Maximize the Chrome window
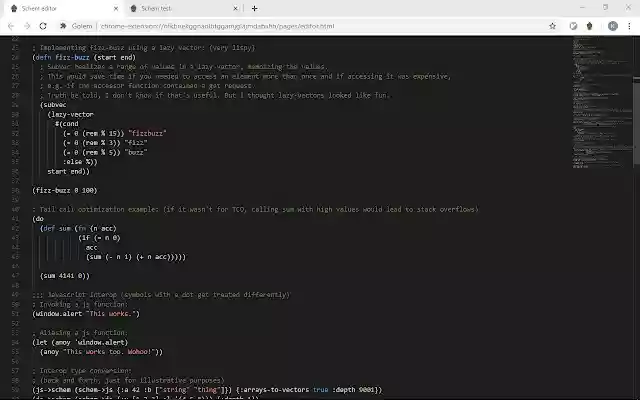Image resolution: width=640 pixels, height=400 pixels. pyautogui.click(x=605, y=7)
